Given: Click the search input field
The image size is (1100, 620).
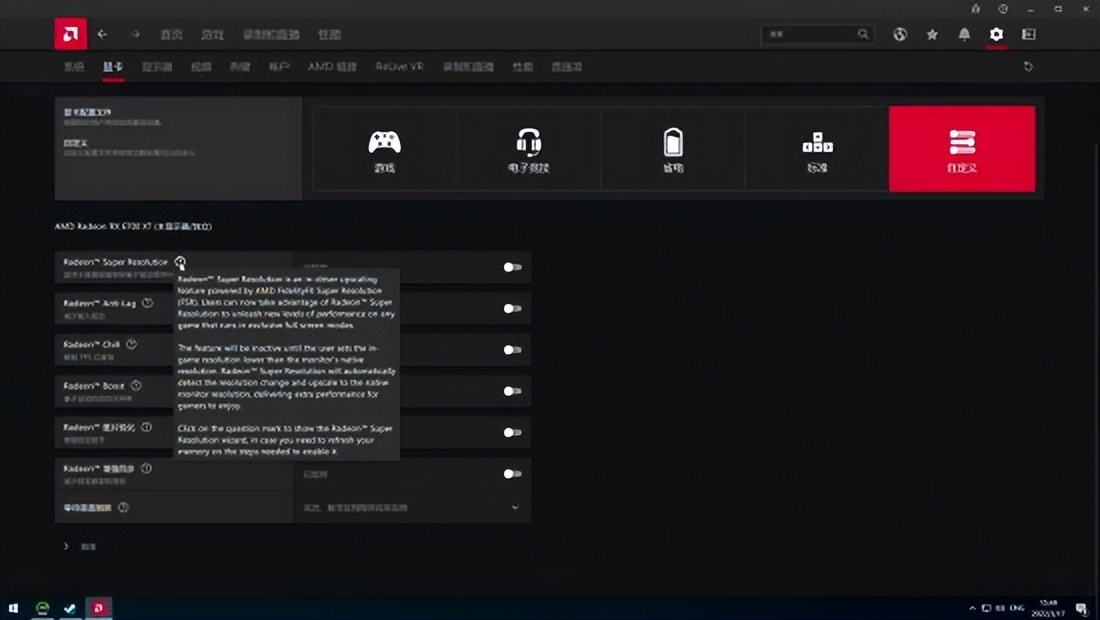Looking at the screenshot, I should 808,34.
